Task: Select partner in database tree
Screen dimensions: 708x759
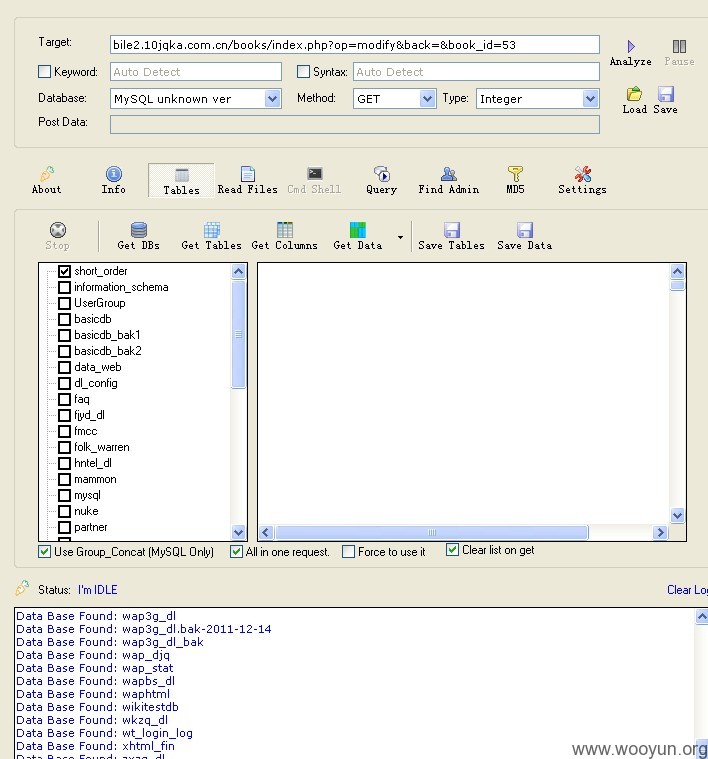Action: pyautogui.click(x=90, y=527)
